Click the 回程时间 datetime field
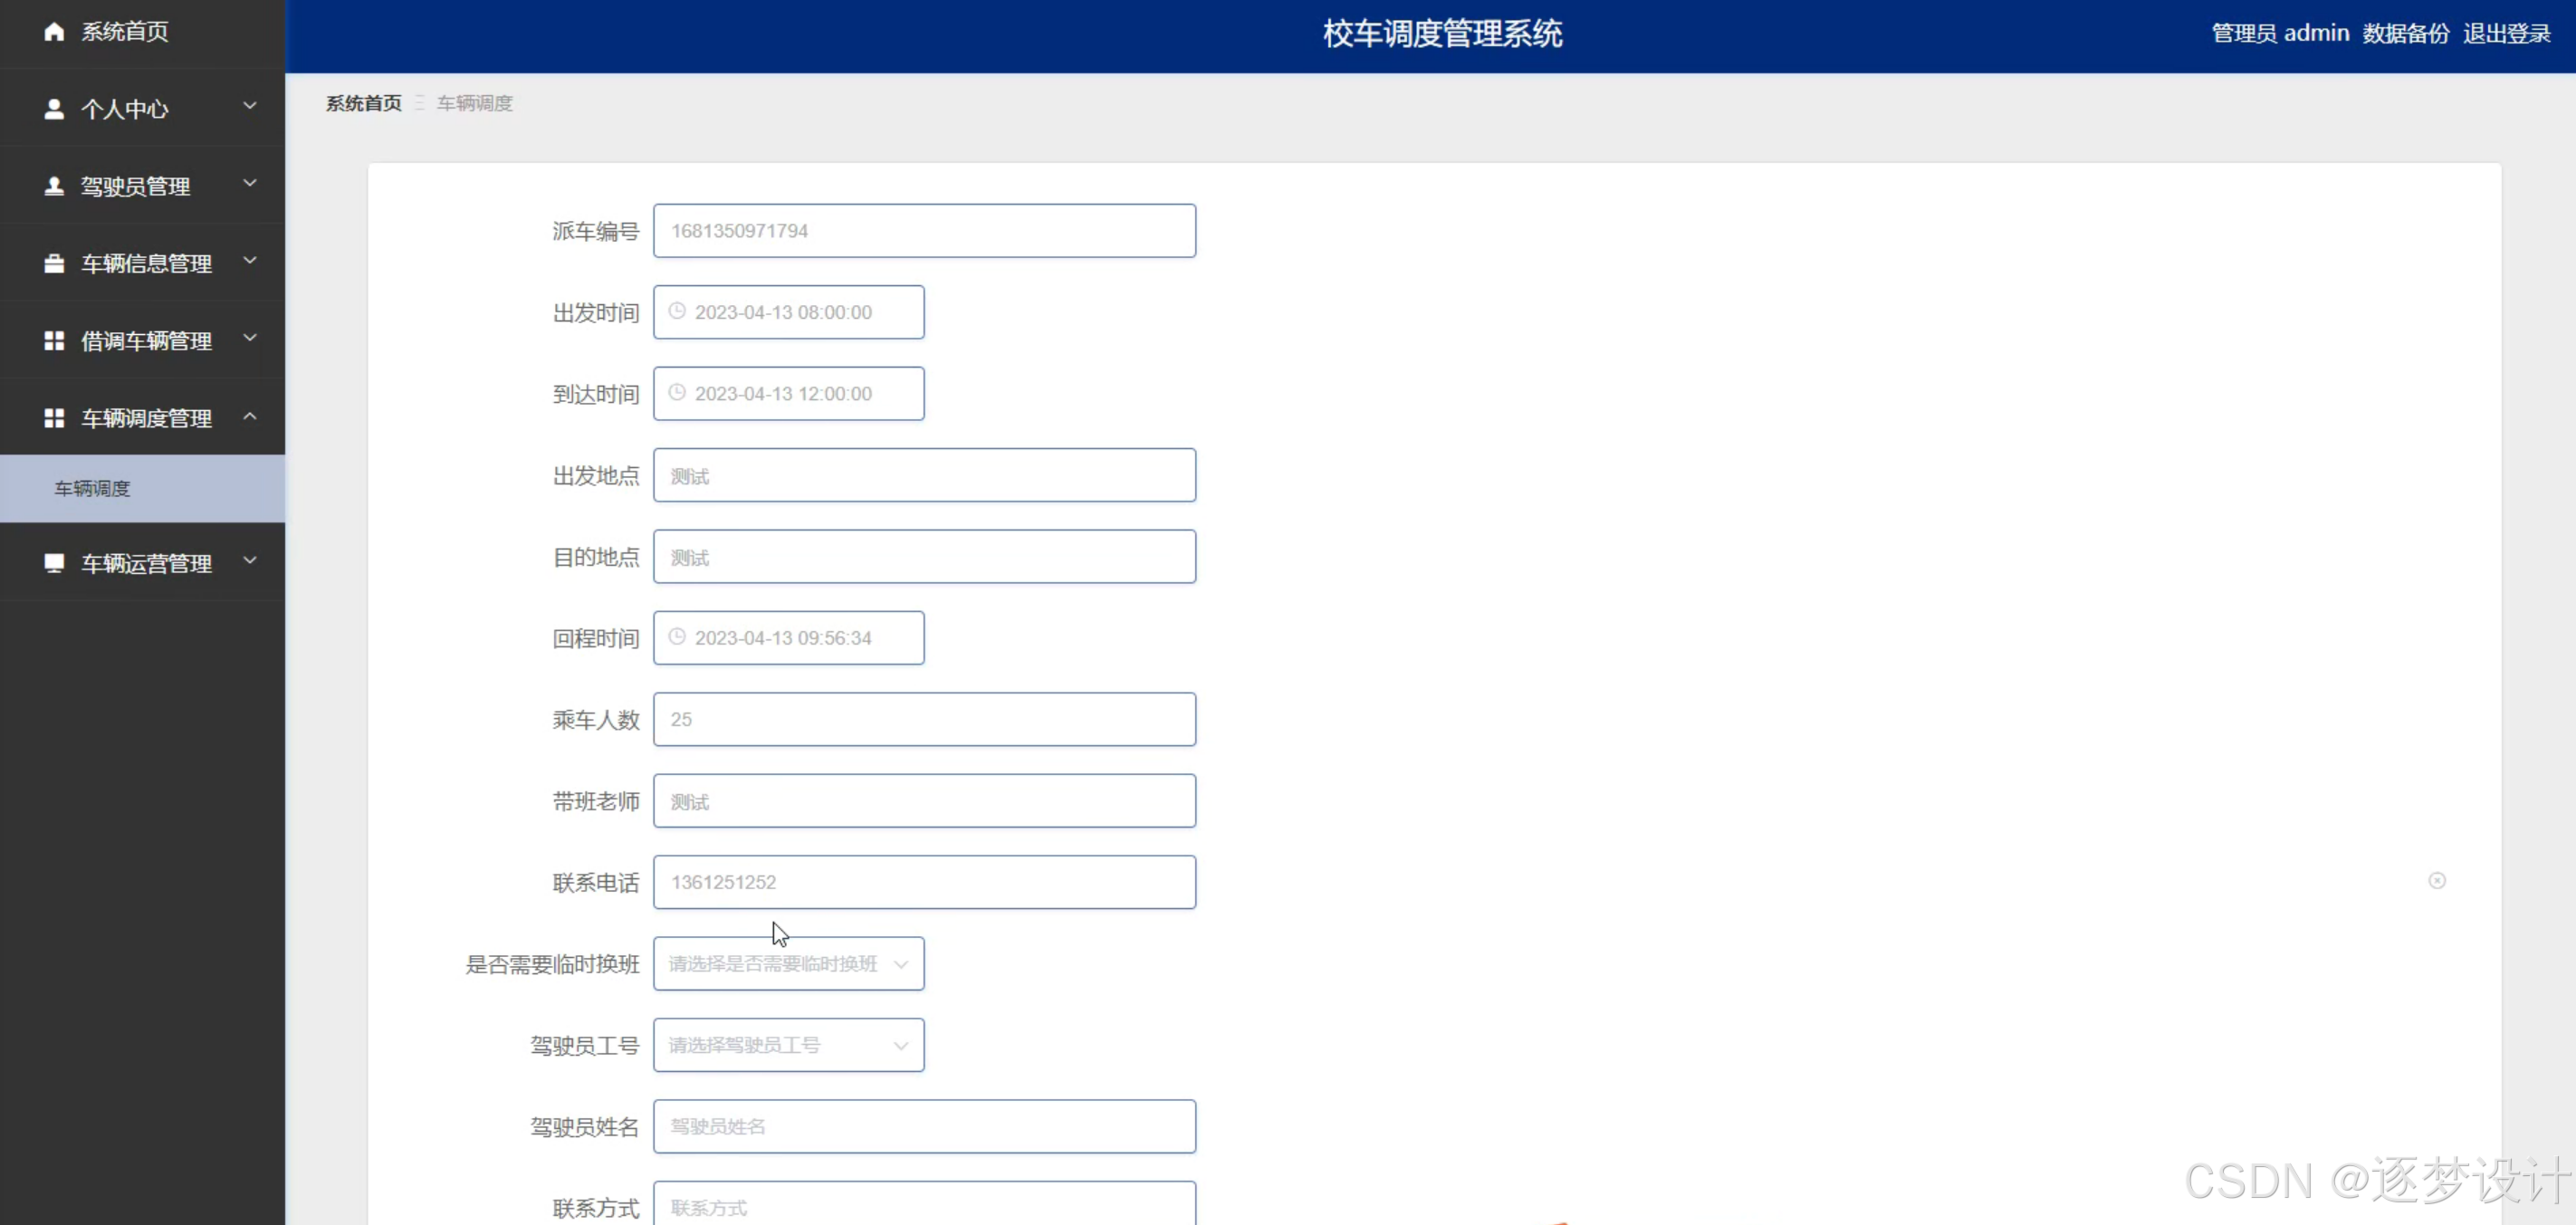 click(x=789, y=638)
